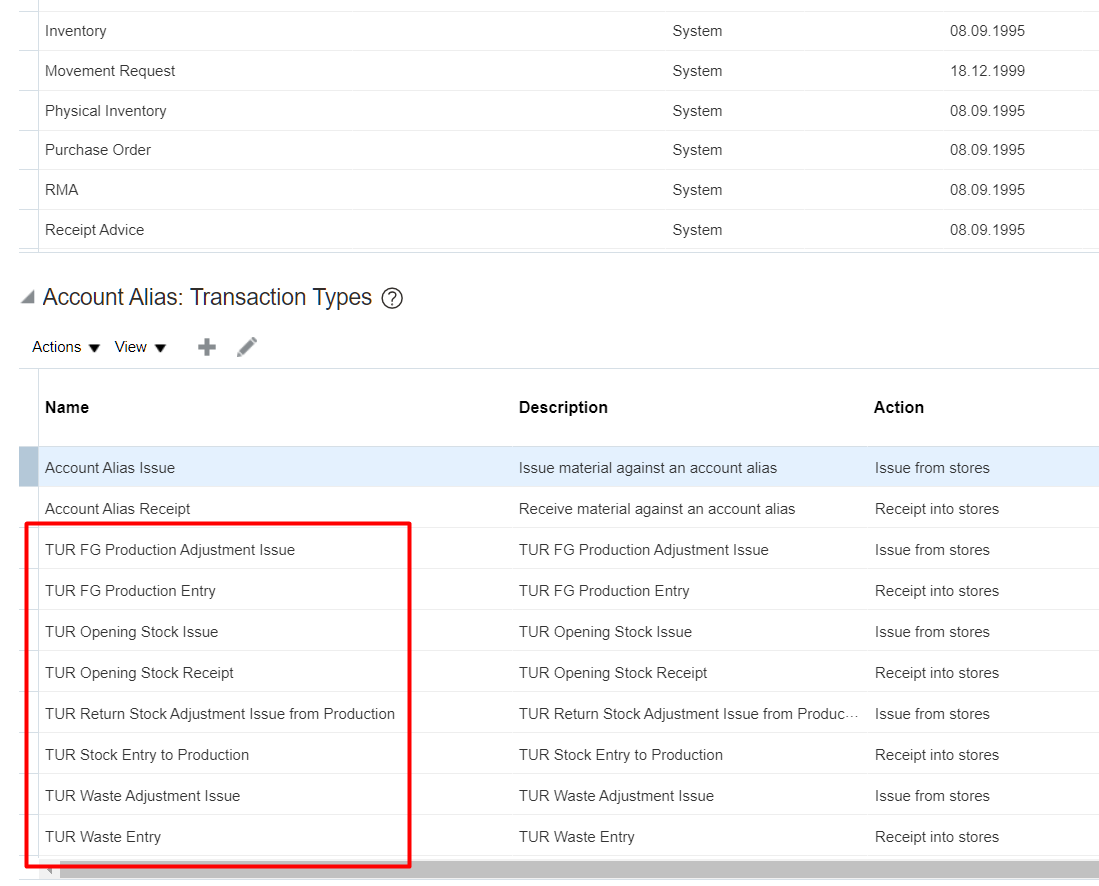Open help for Account Alias: Transaction Types

[392, 297]
